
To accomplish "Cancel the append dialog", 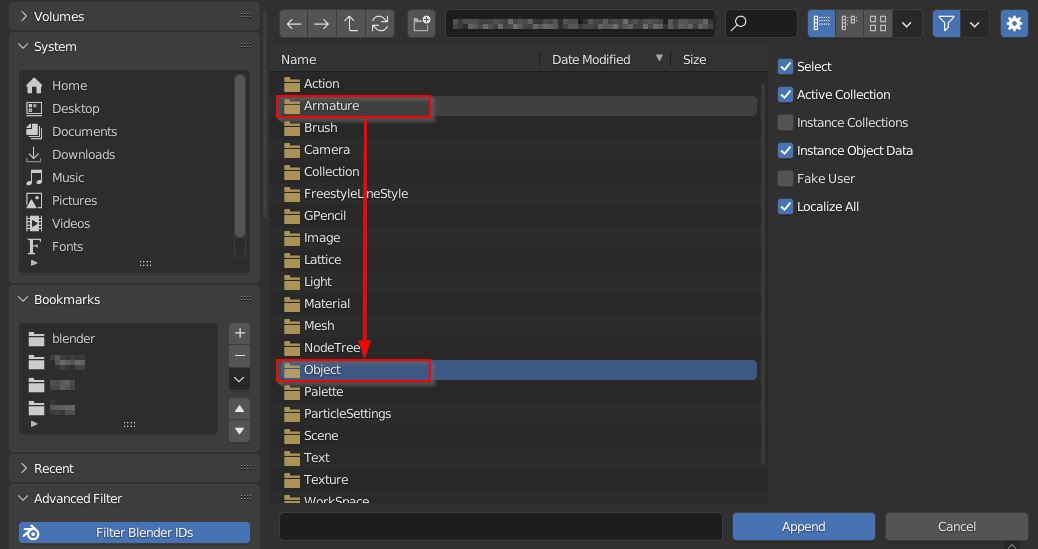I will [x=957, y=526].
